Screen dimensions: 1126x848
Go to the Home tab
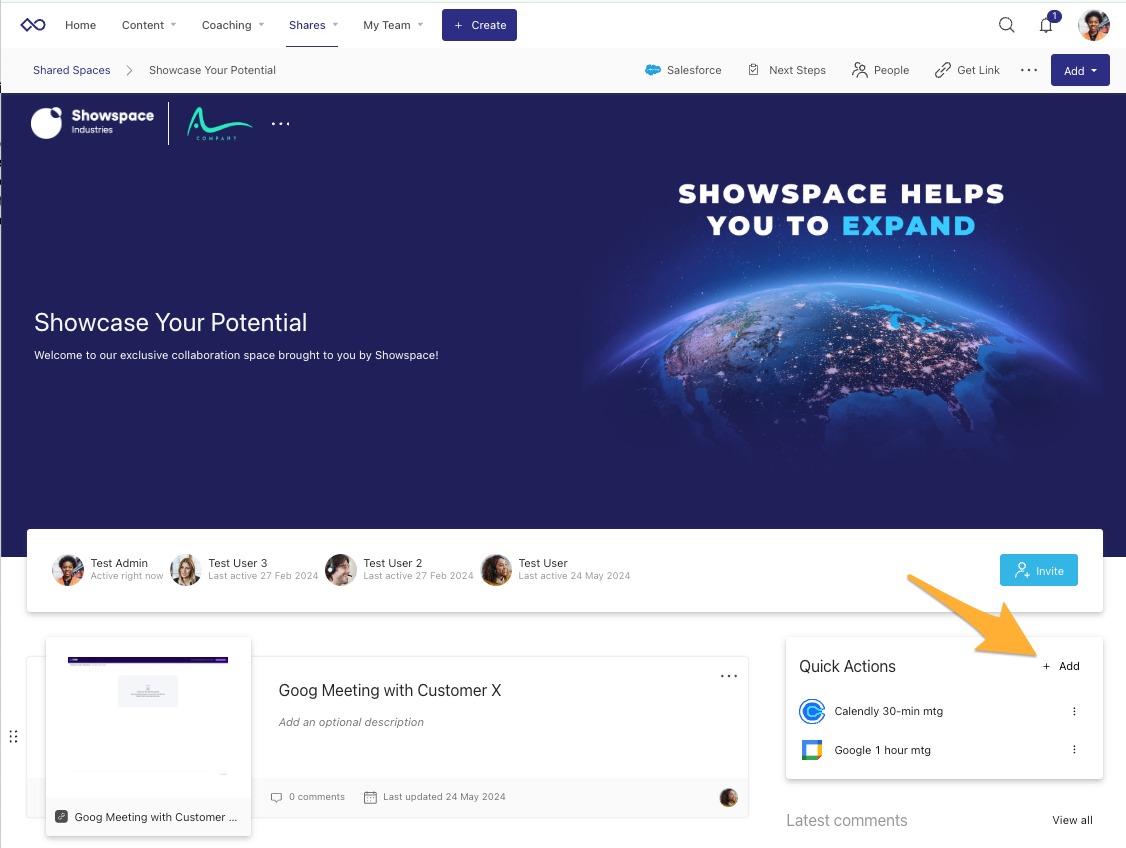(80, 25)
